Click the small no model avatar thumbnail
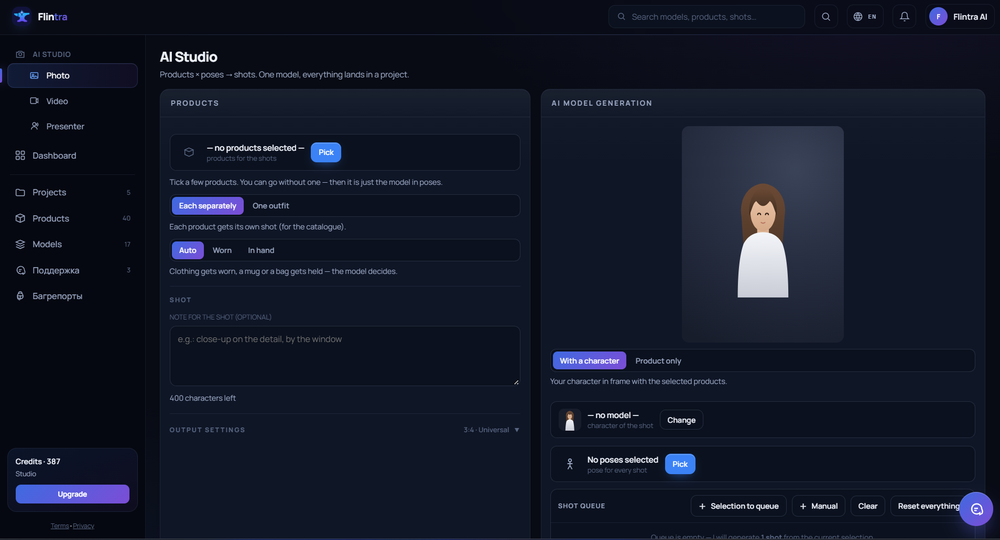The width and height of the screenshot is (1000, 540). point(570,420)
